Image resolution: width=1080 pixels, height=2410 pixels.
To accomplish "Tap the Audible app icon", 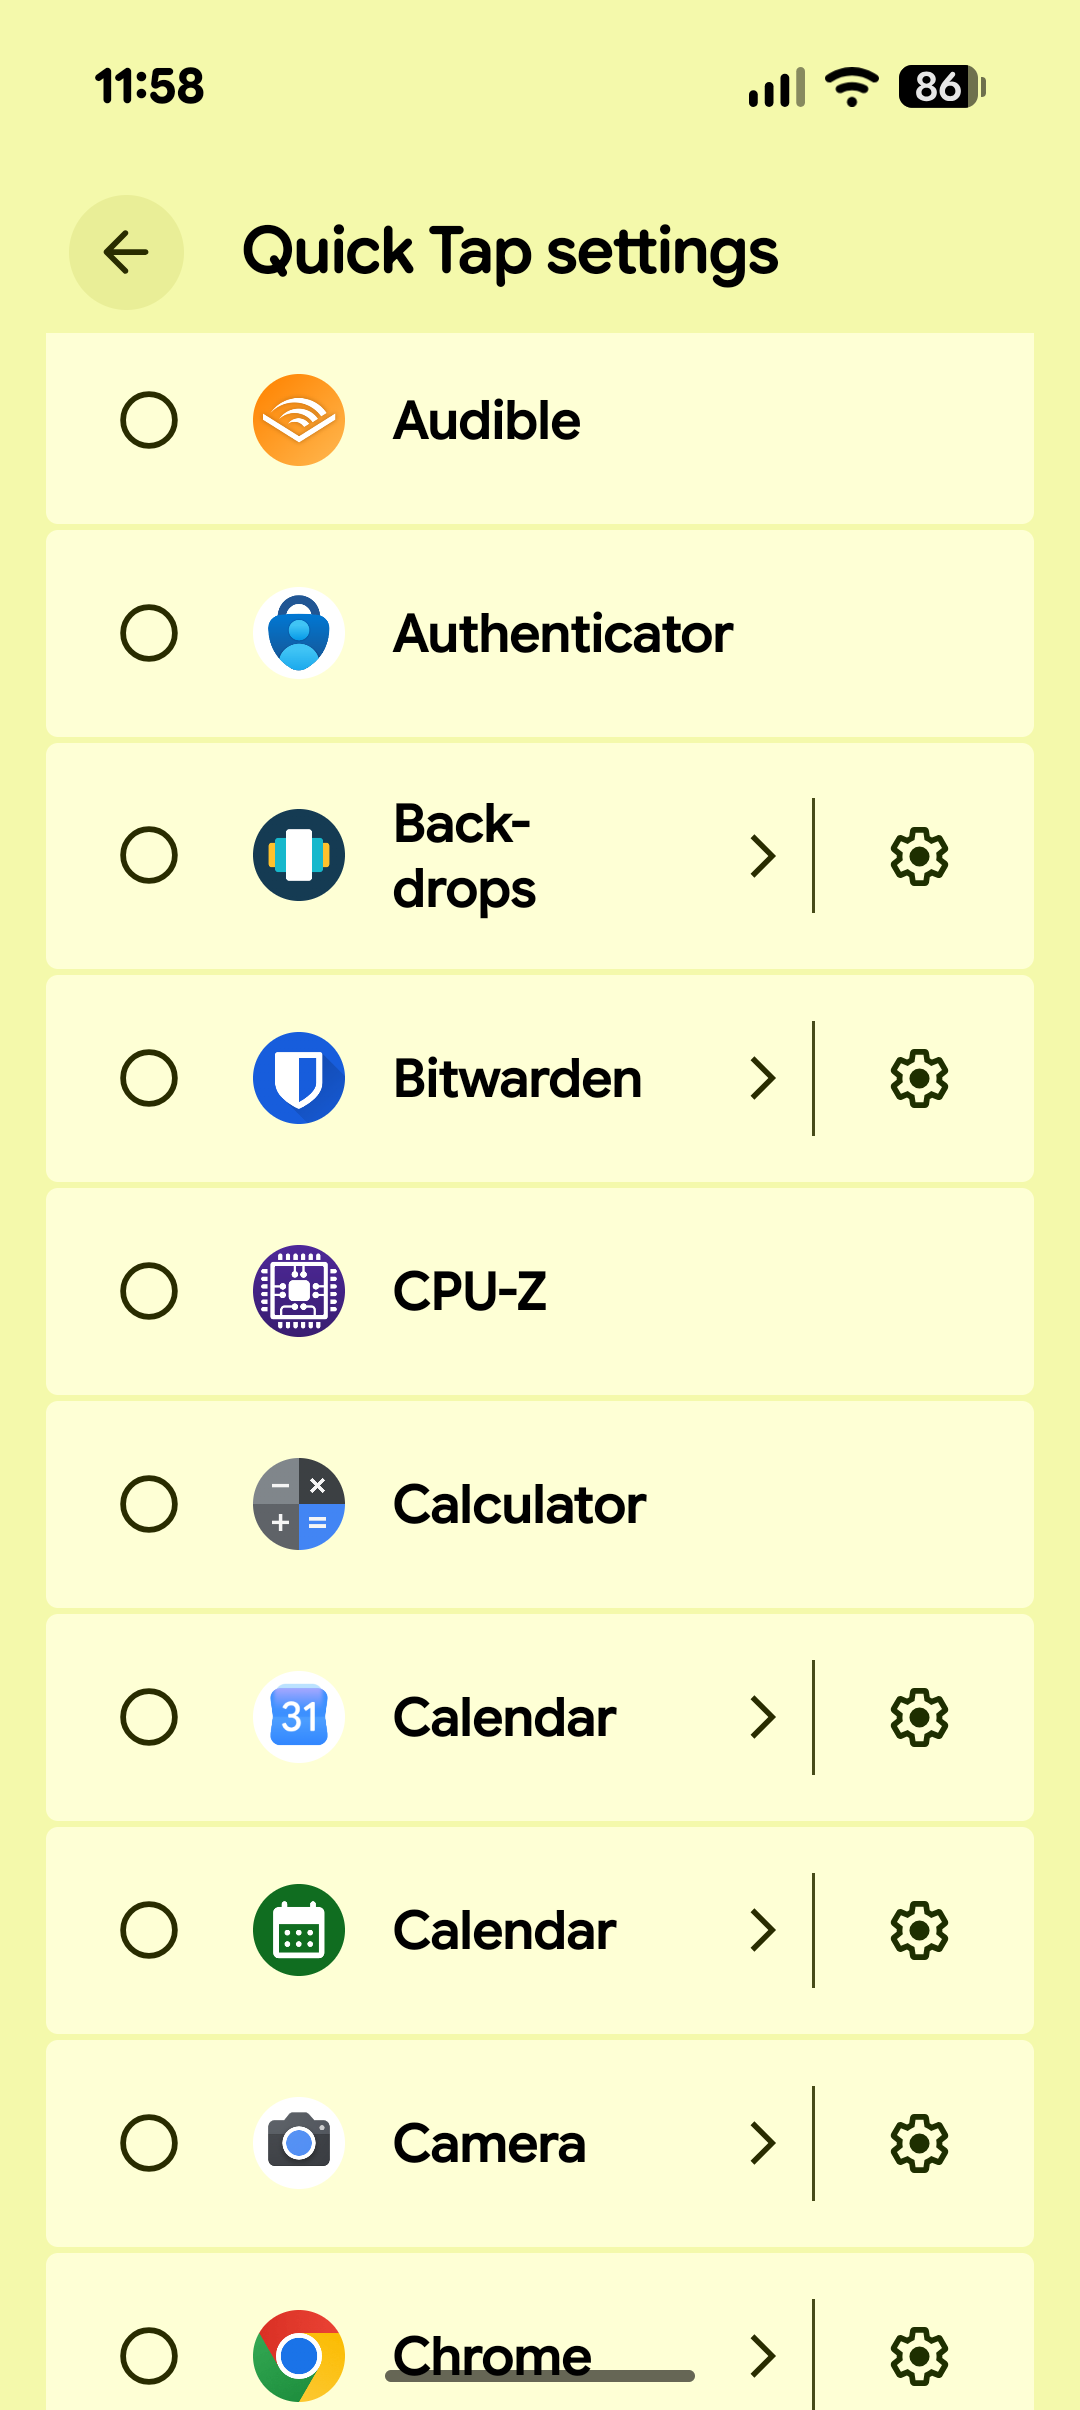I will (x=299, y=420).
